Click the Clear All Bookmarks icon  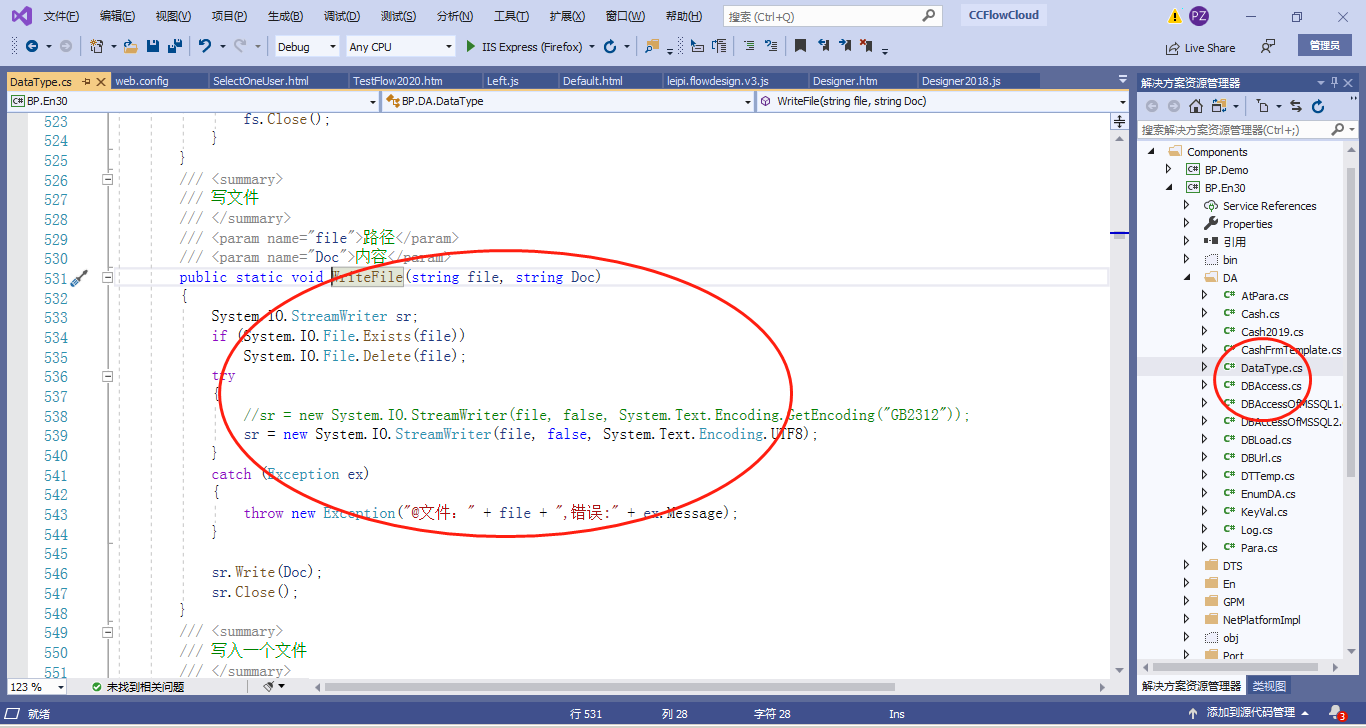pyautogui.click(x=866, y=47)
